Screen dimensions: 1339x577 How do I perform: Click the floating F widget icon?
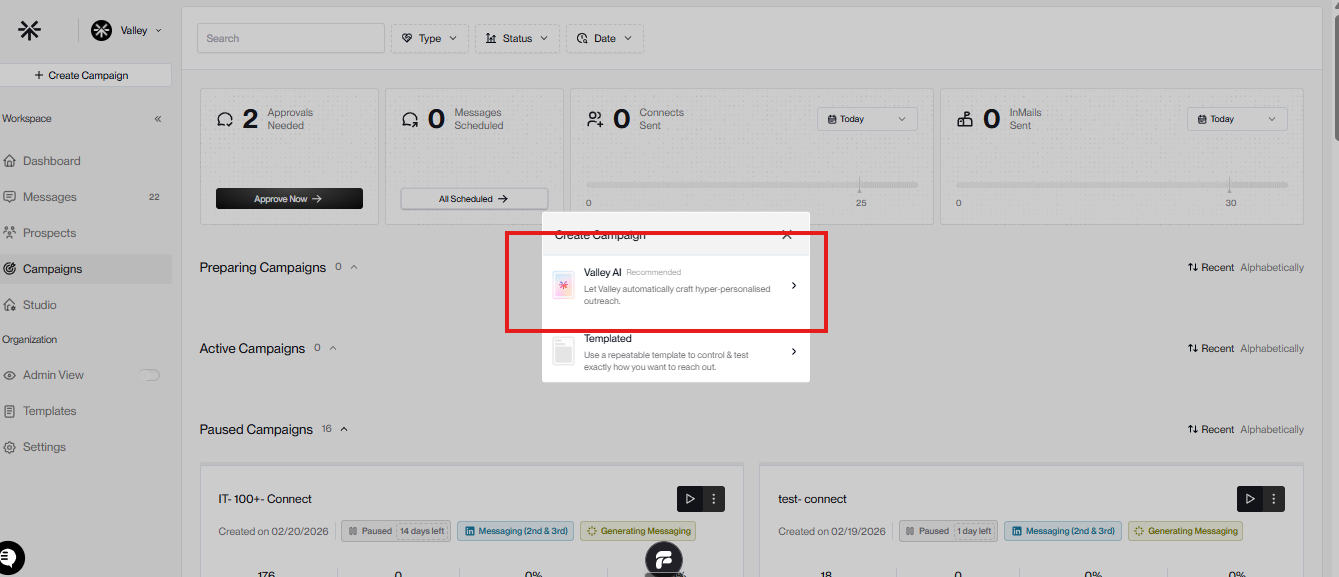point(664,558)
